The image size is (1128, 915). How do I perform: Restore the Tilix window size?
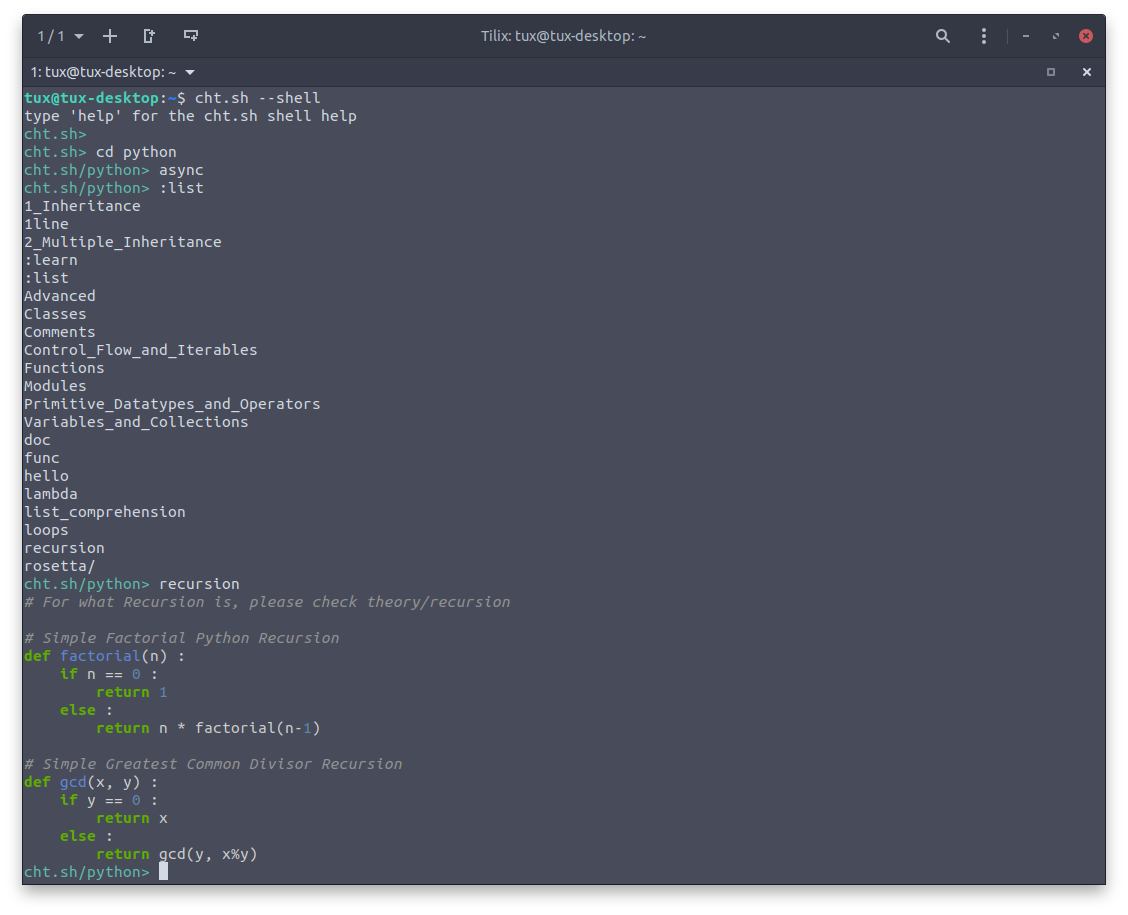click(1056, 36)
